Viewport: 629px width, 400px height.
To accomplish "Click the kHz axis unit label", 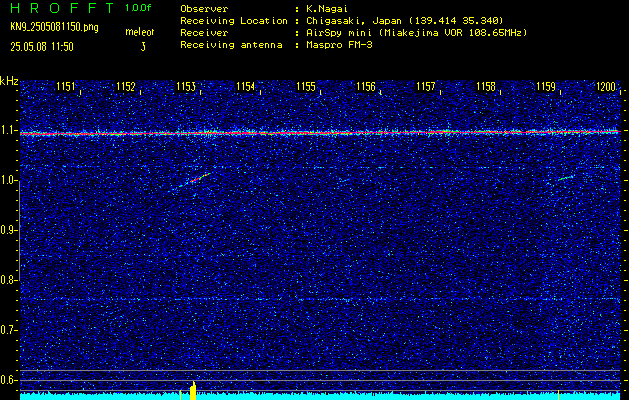I will 9,81.
